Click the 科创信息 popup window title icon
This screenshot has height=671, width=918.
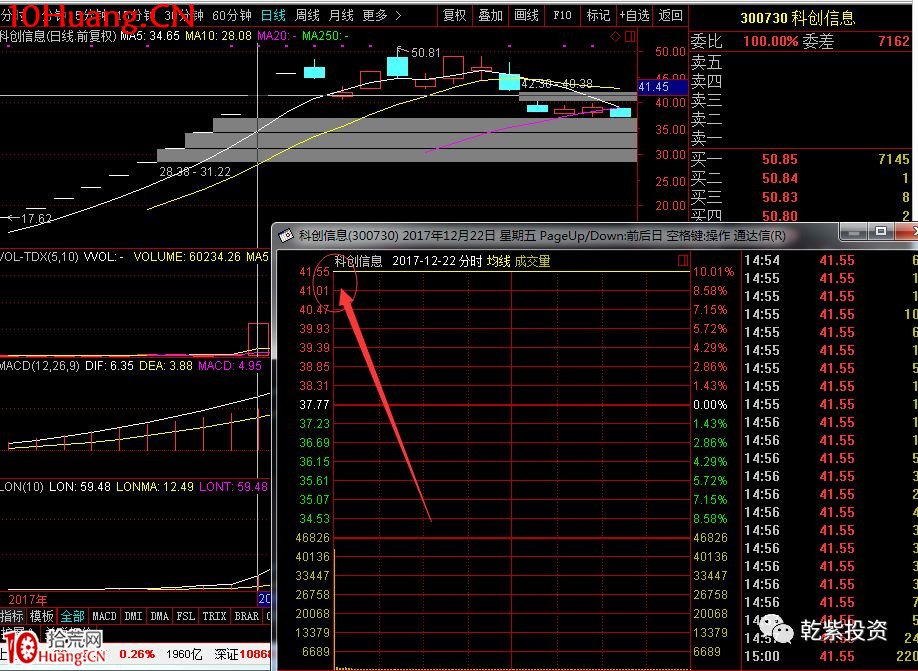coord(285,235)
